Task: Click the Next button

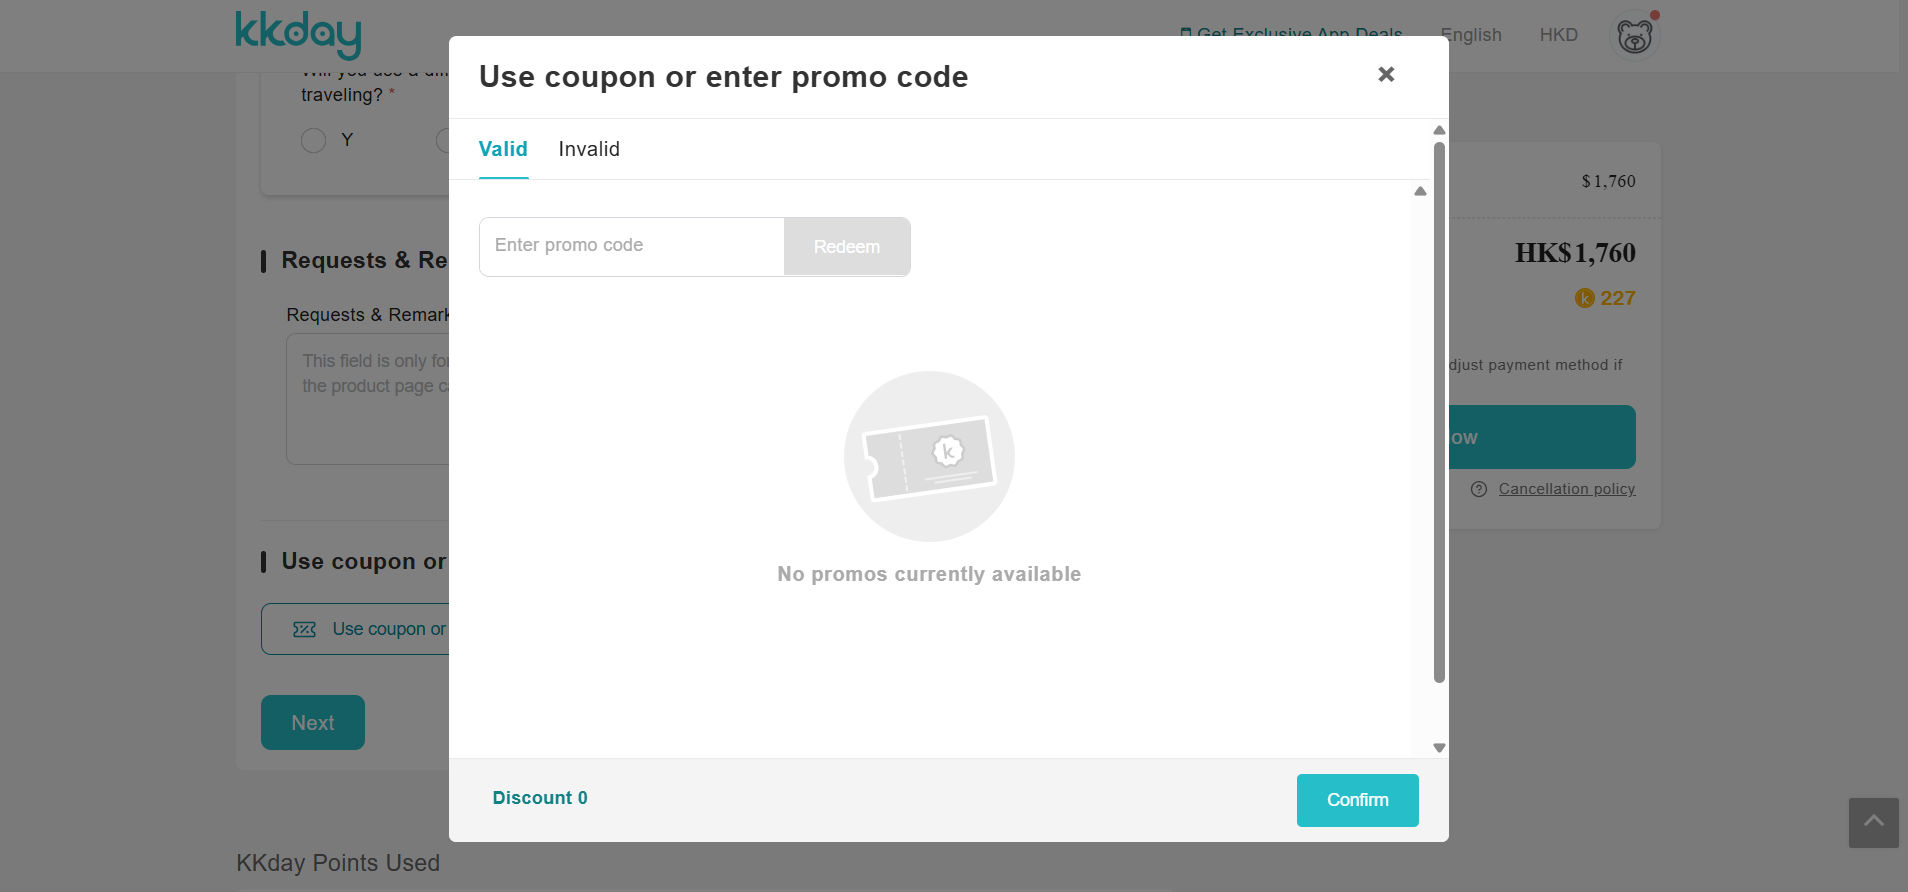Action: (x=313, y=722)
